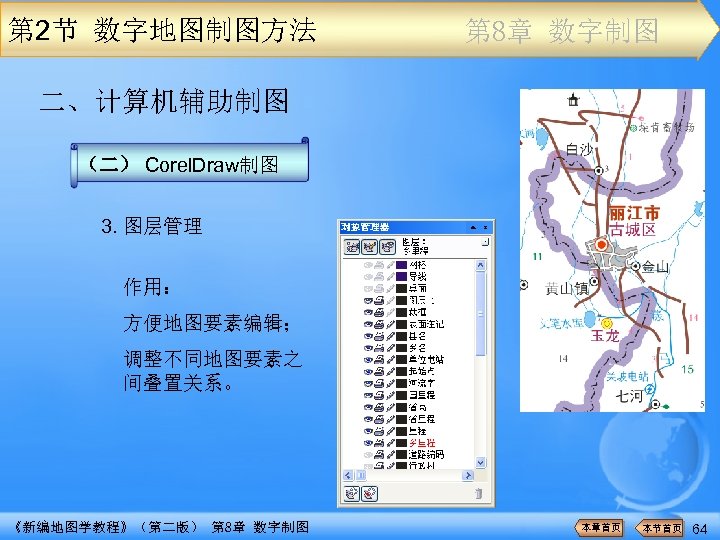Toggle printer icon of the 导线 layer

point(379,276)
